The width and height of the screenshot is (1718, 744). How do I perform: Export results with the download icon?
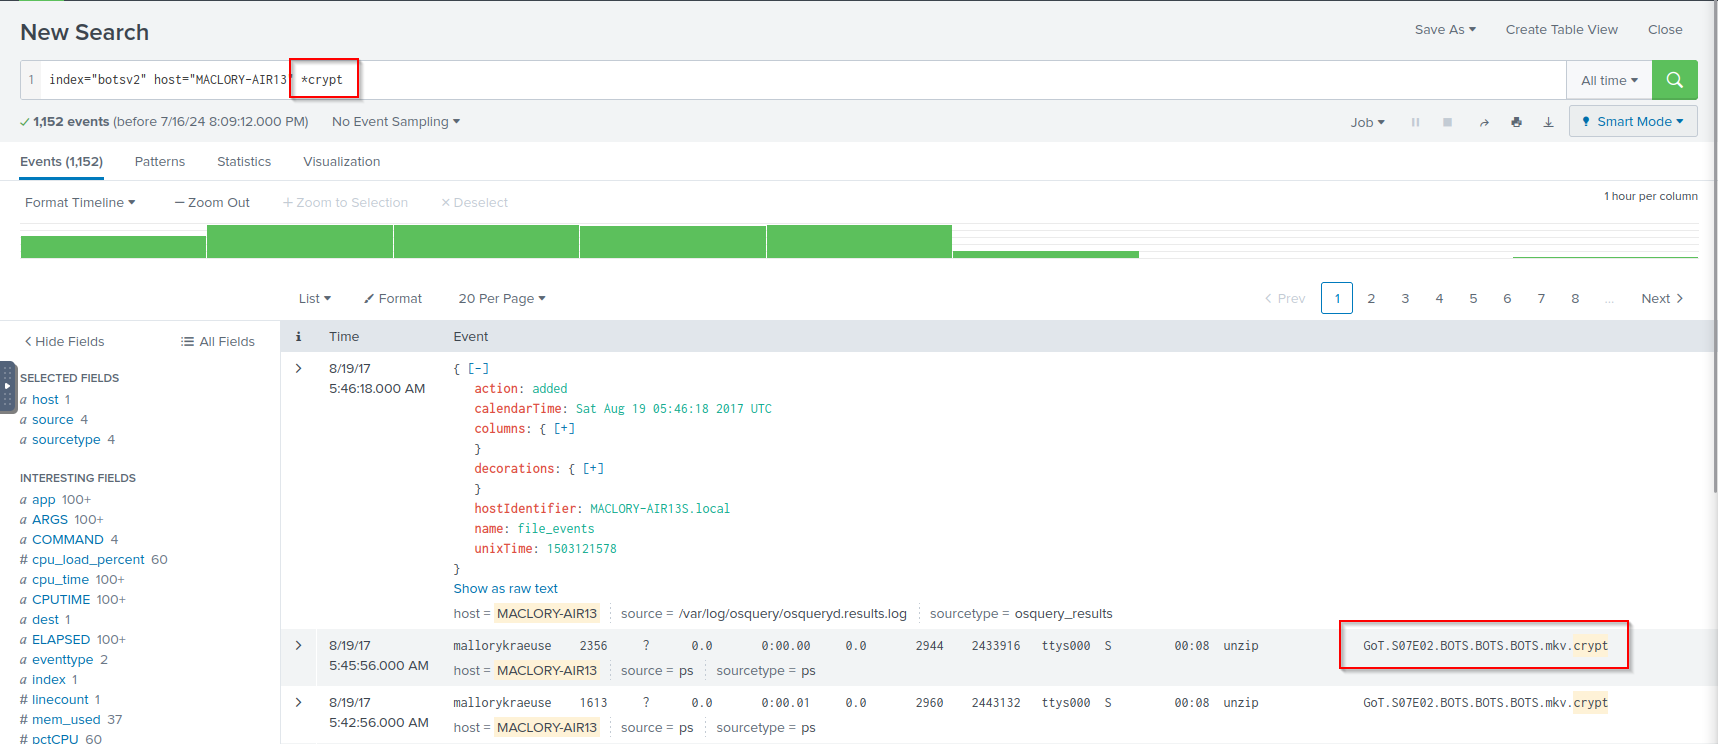[1548, 122]
